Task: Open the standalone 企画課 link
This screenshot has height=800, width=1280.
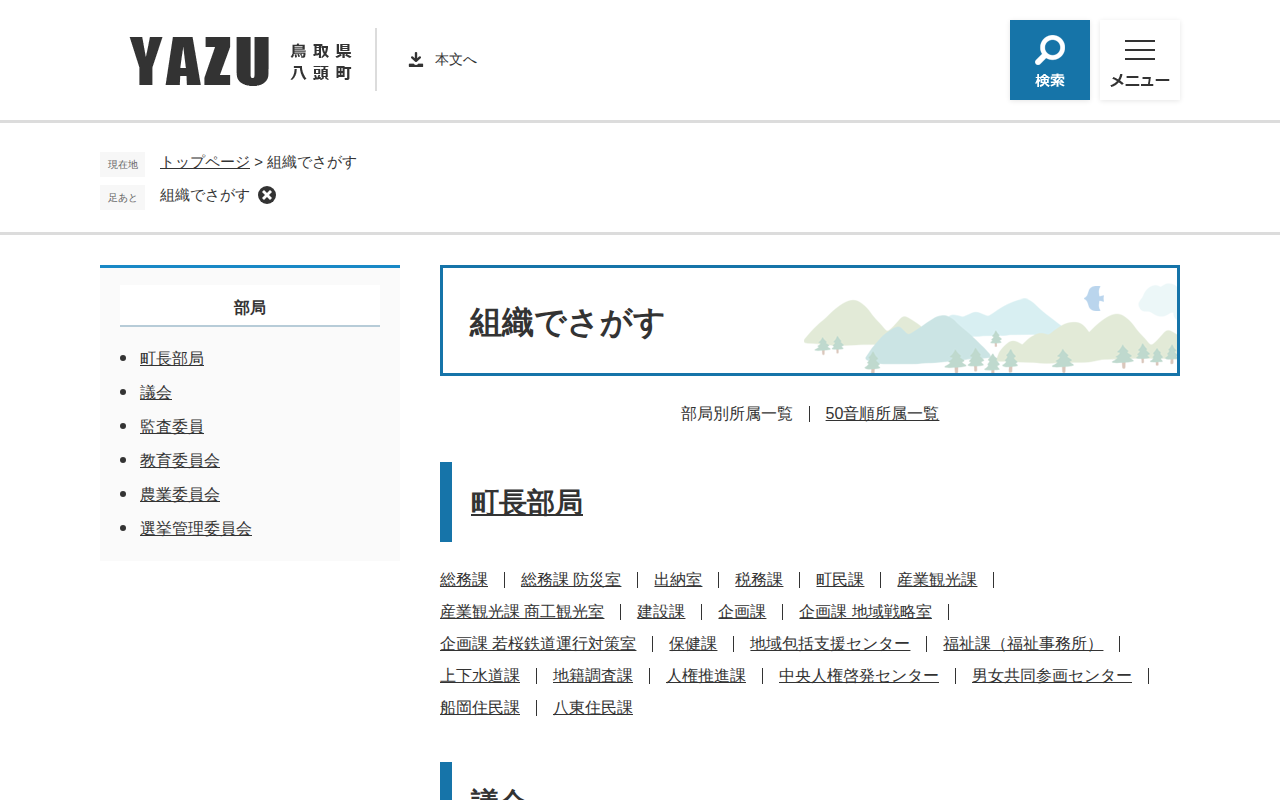Action: click(742, 611)
